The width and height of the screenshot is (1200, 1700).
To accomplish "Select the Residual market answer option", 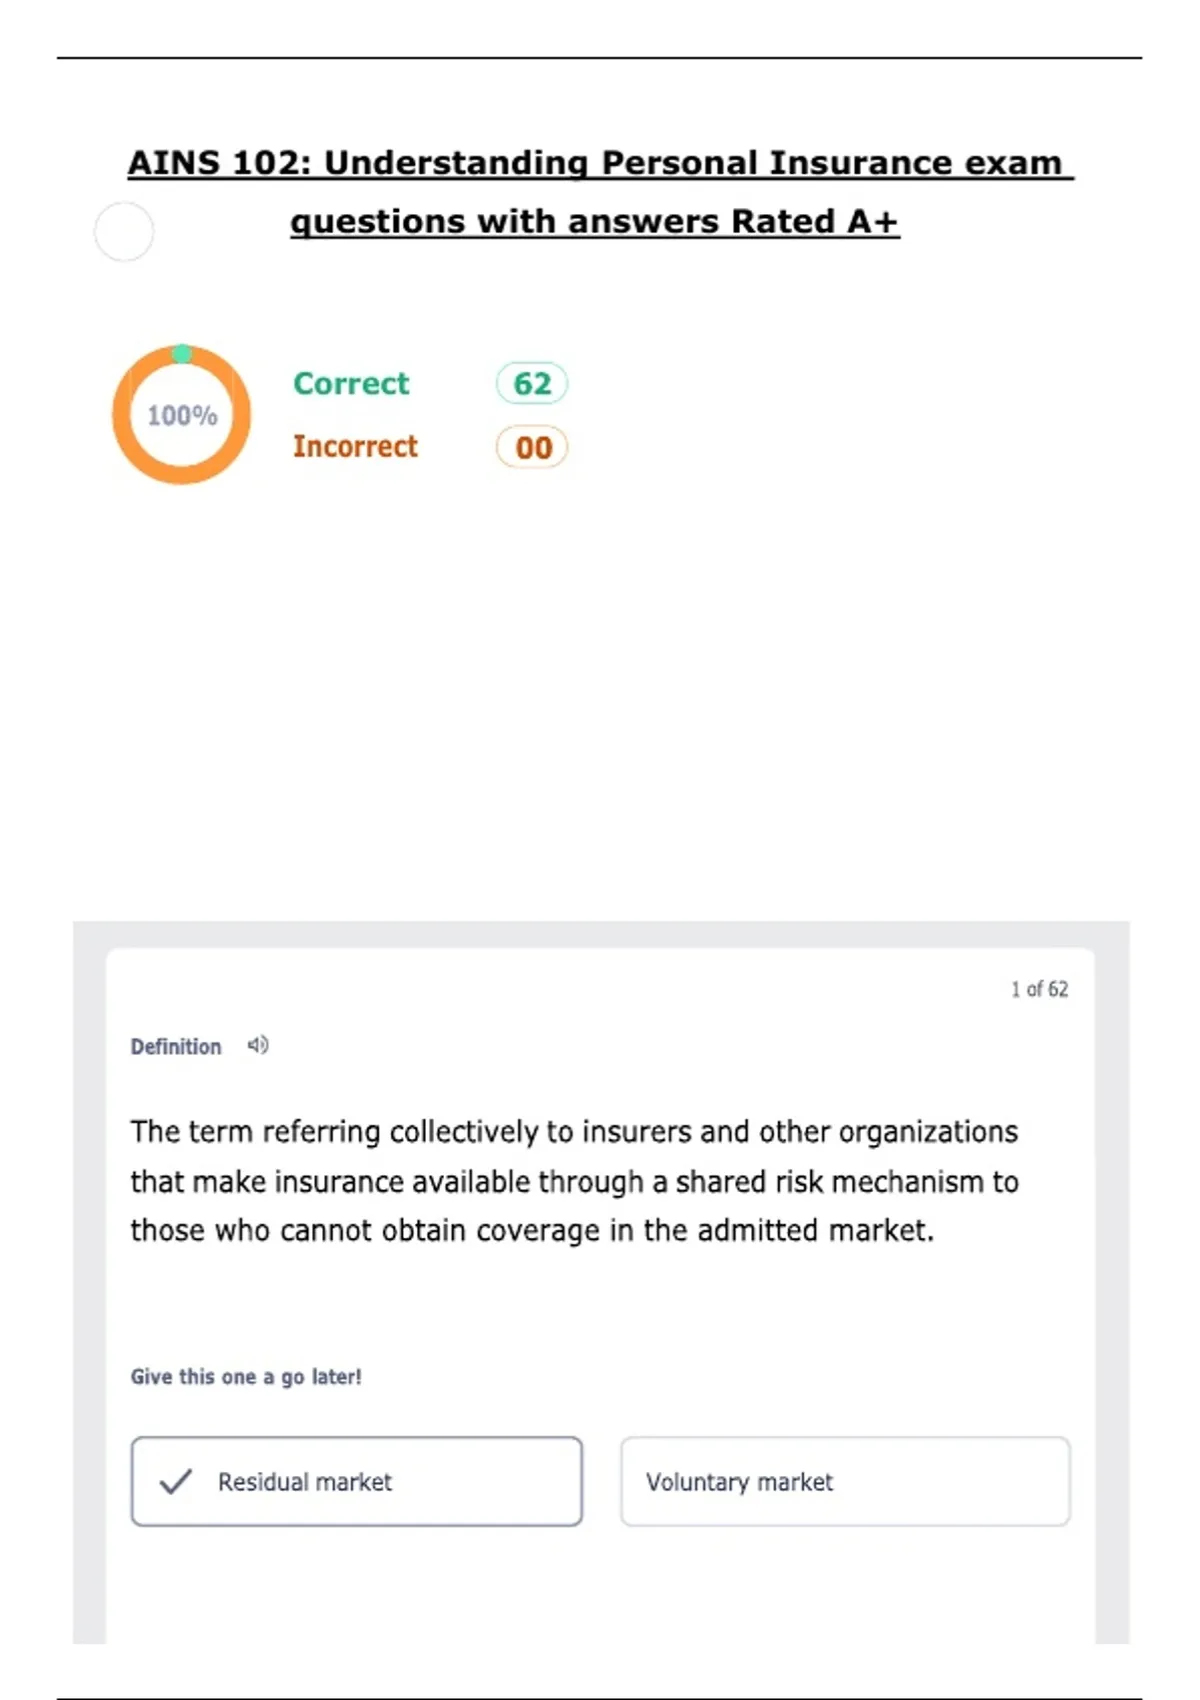I will (x=356, y=1481).
